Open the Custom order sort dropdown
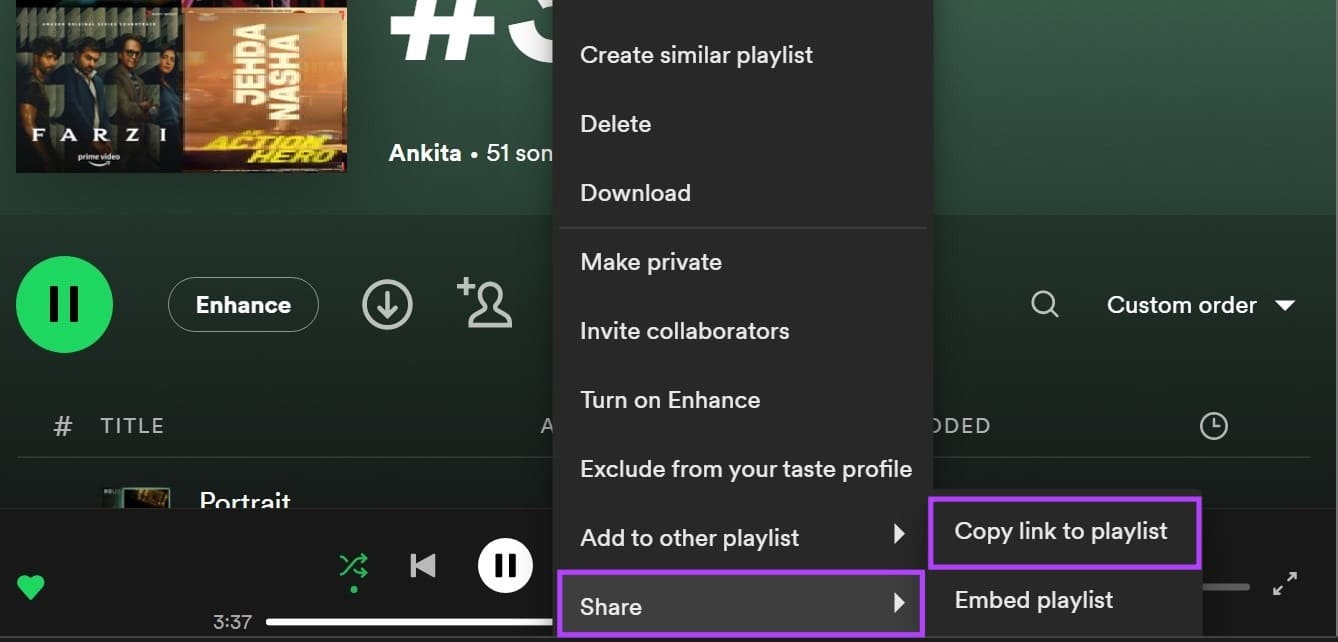The image size is (1338, 642). point(1200,305)
